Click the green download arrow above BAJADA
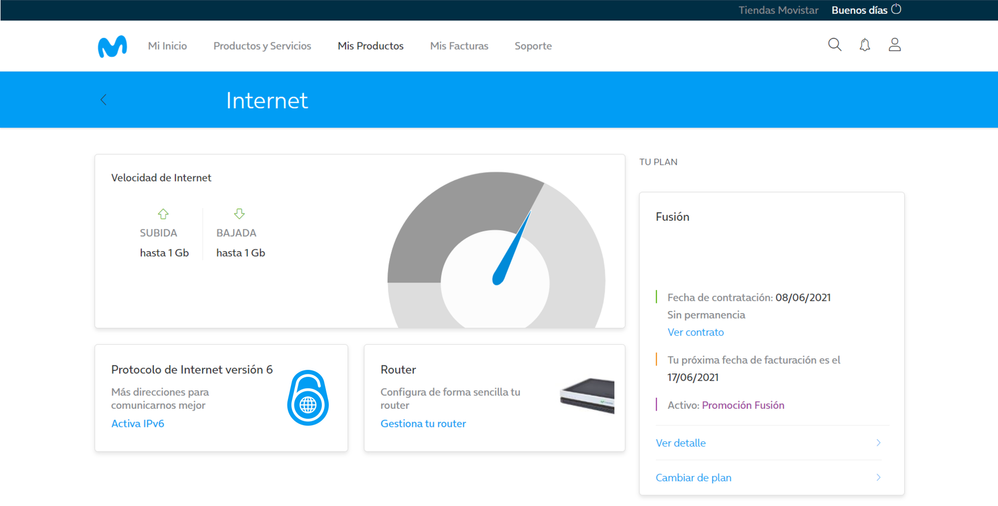The height and width of the screenshot is (506, 998). click(x=240, y=214)
